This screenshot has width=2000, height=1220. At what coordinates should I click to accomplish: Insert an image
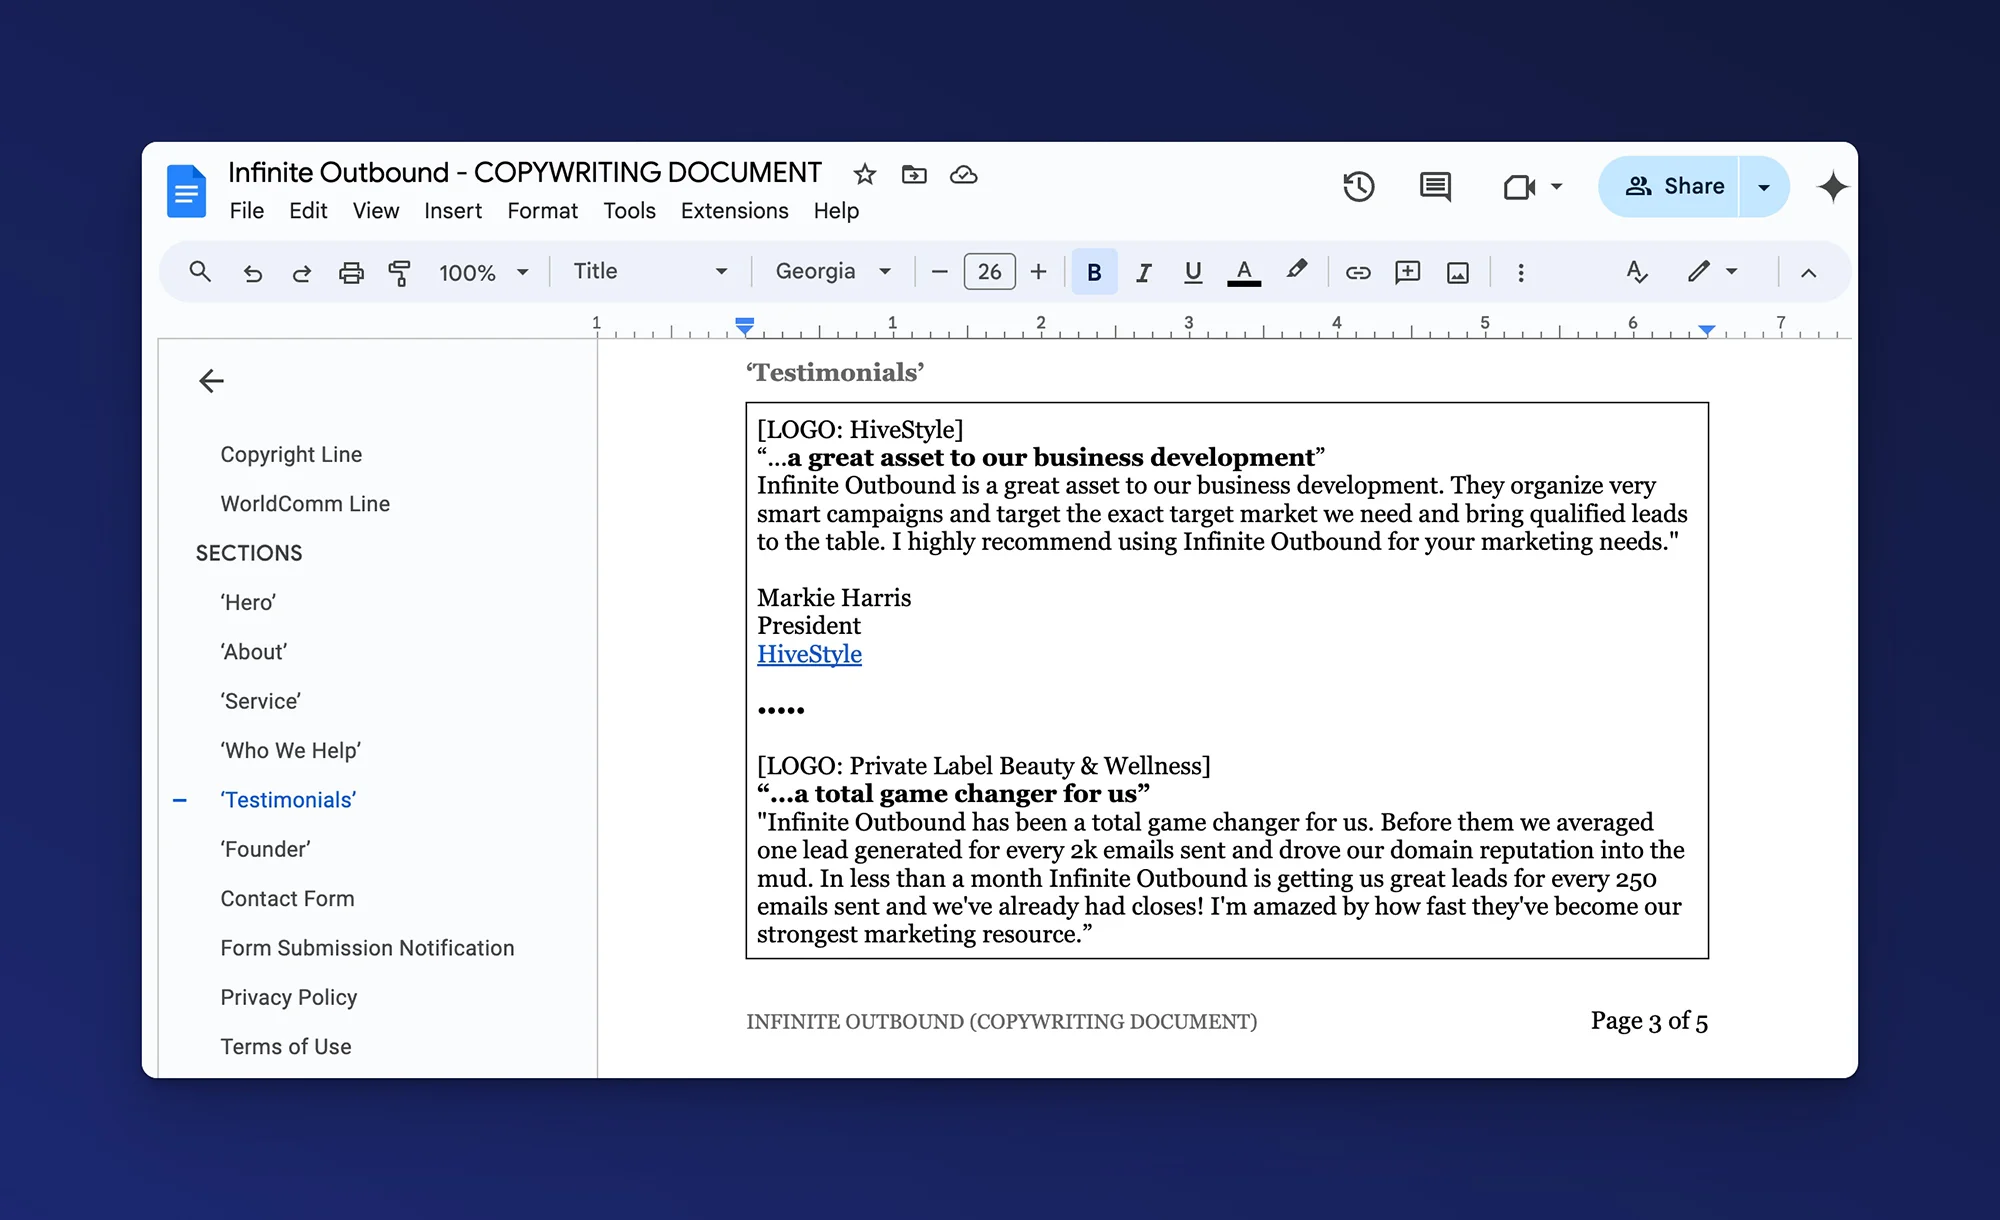coord(1457,272)
